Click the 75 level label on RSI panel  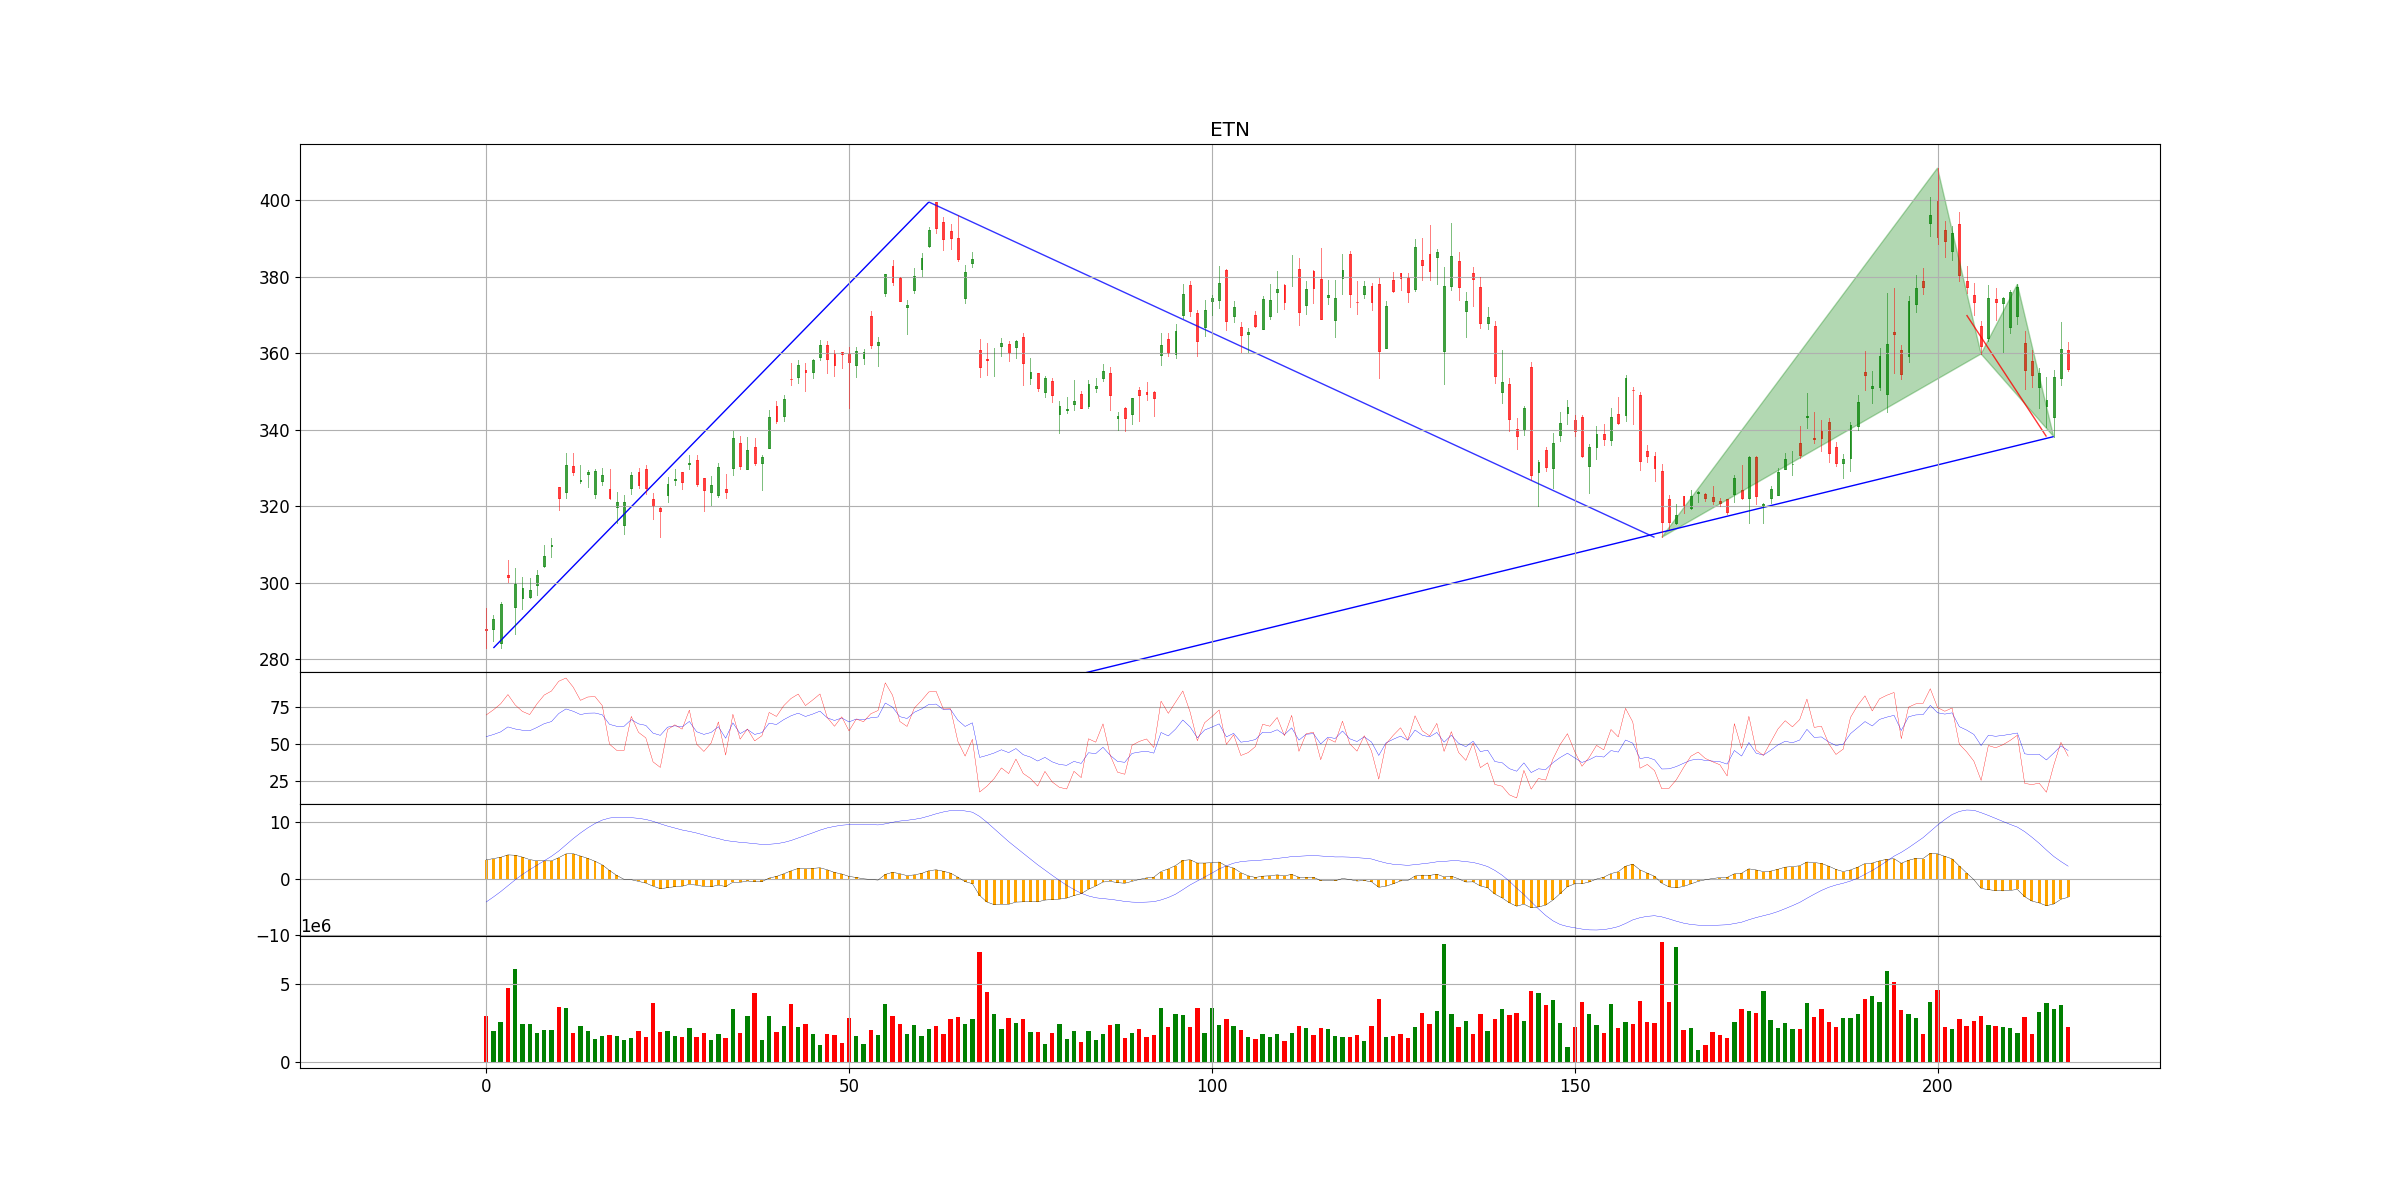pyautogui.click(x=280, y=708)
